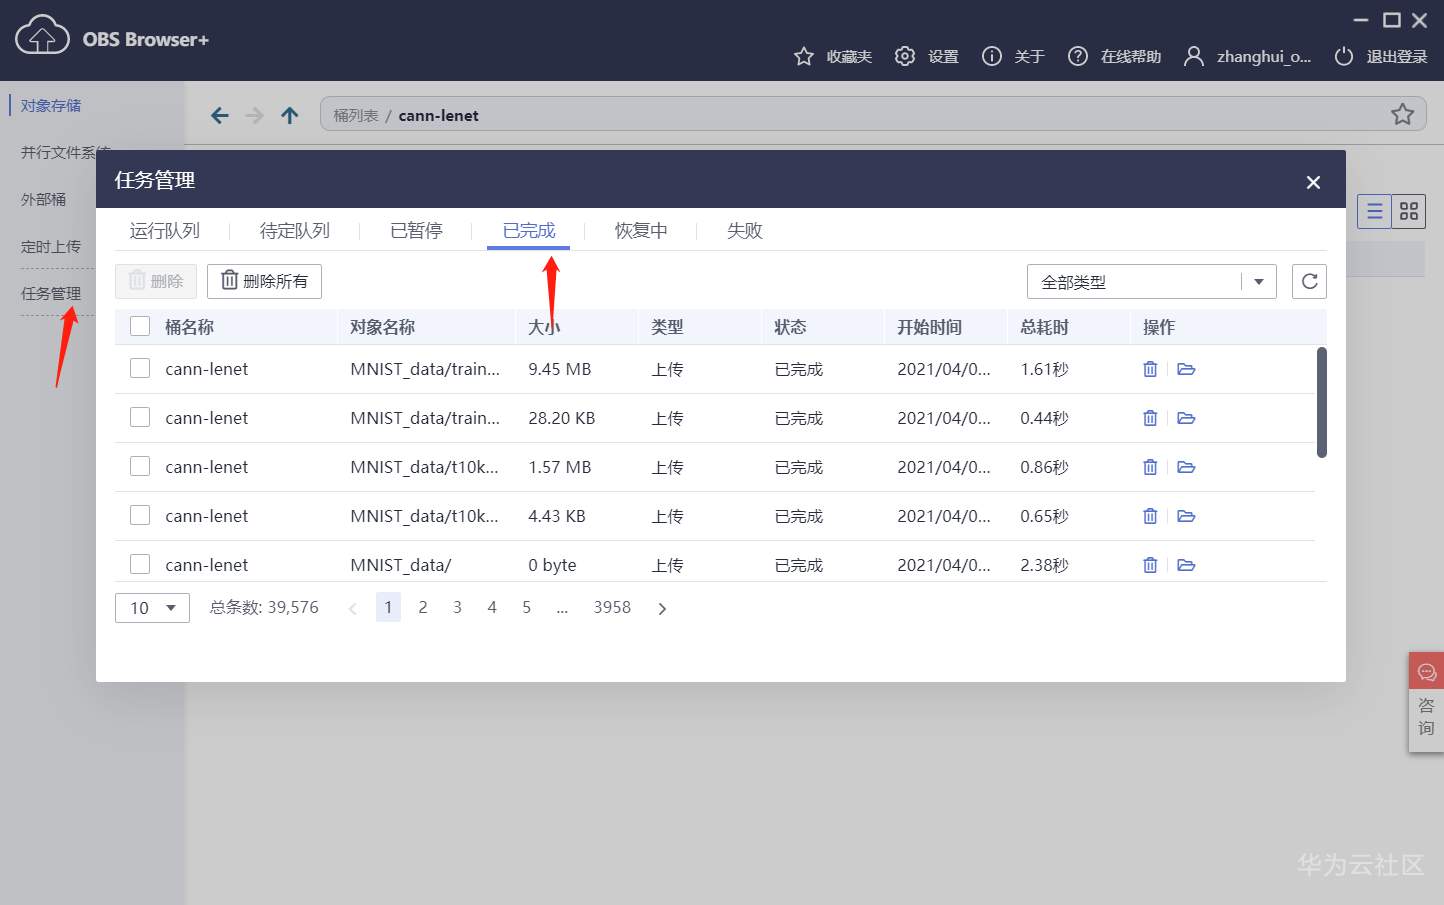Image resolution: width=1444 pixels, height=905 pixels.
Task: Open folder for the 28.20 KB task
Action: coord(1186,418)
